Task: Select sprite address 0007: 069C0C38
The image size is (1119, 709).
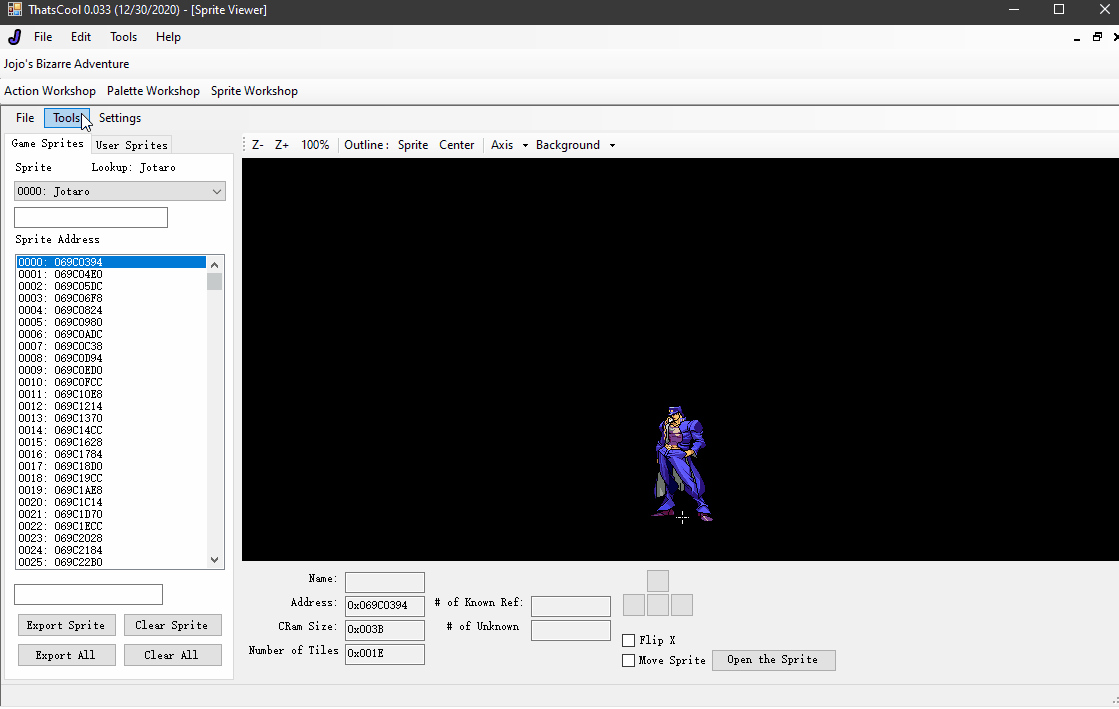Action: point(111,346)
